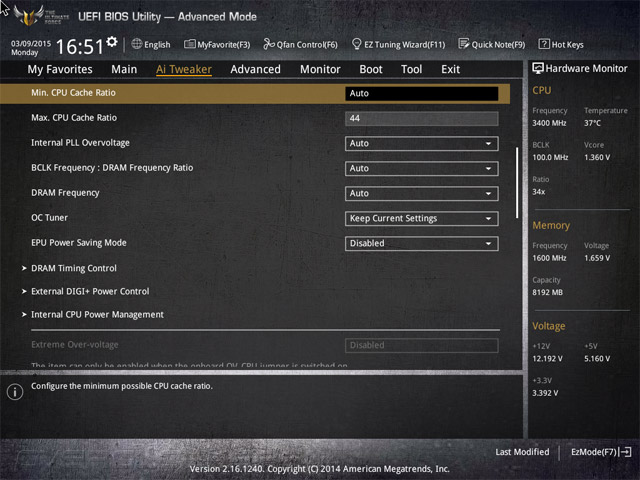Viewport: 640px width, 480px height.
Task: Open BCLK Frequency : DRAM Frequency Ratio dropdown
Action: coord(422,169)
